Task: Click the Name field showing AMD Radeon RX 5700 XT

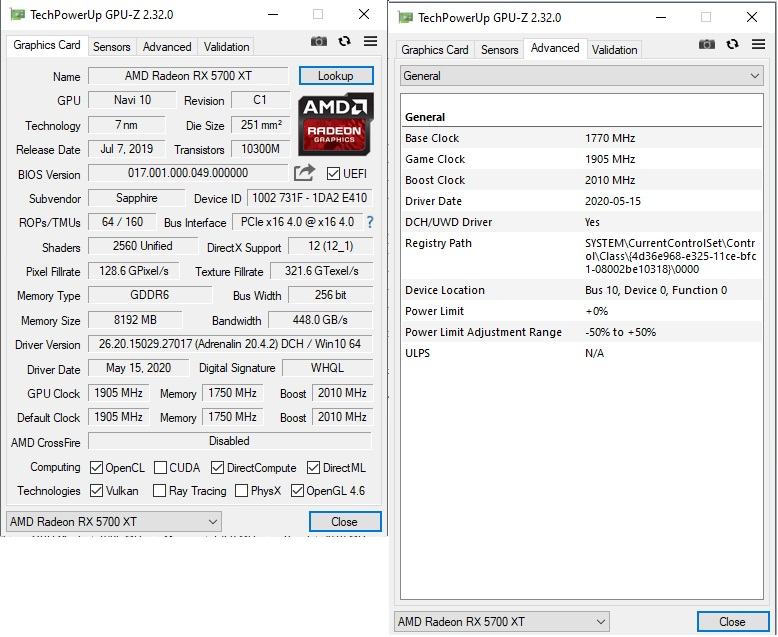Action: [188, 75]
